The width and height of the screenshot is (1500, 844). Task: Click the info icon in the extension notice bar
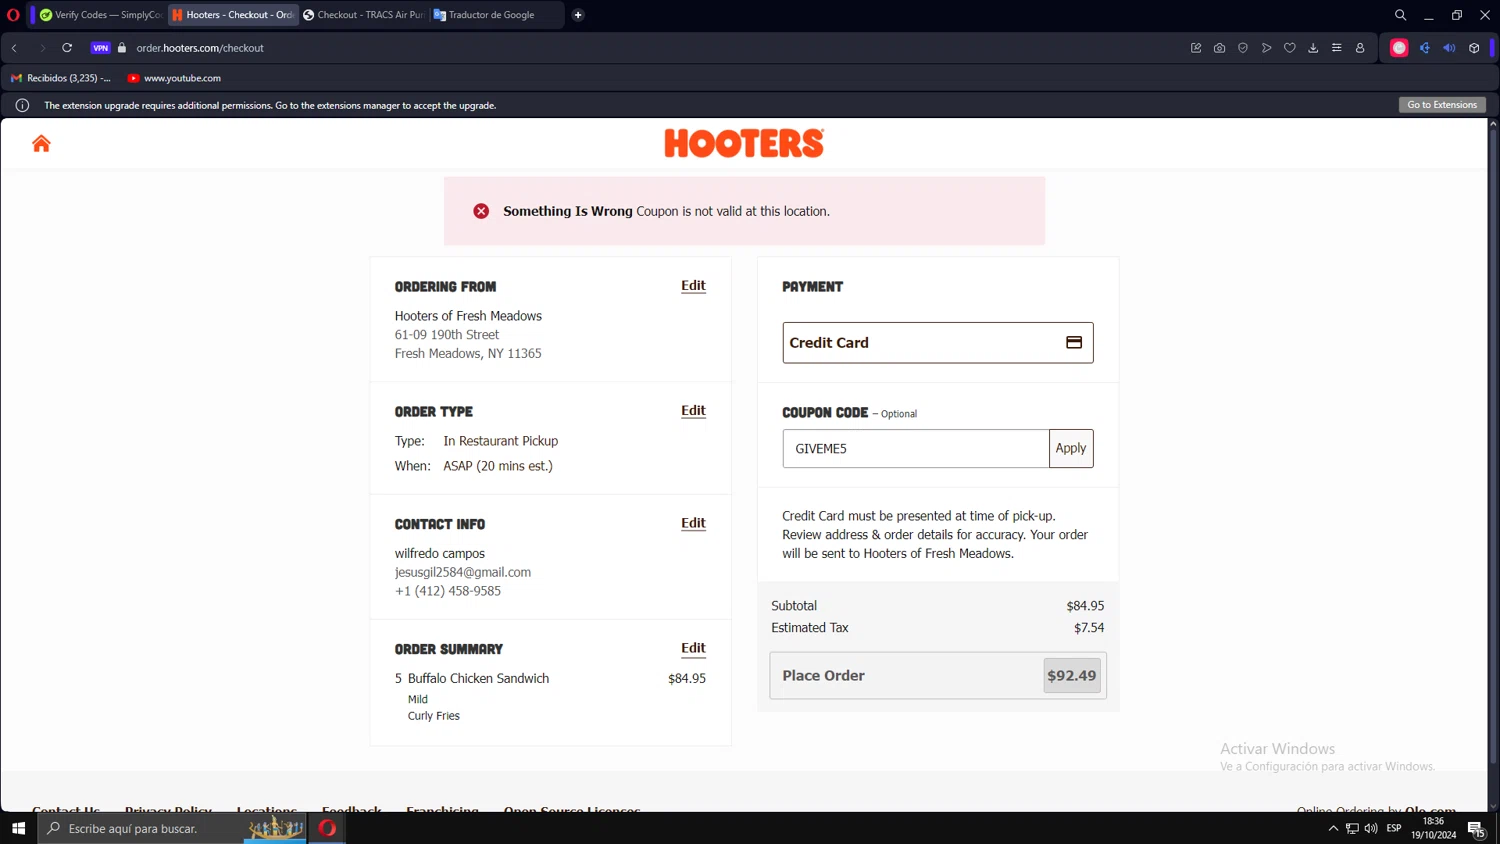point(22,105)
